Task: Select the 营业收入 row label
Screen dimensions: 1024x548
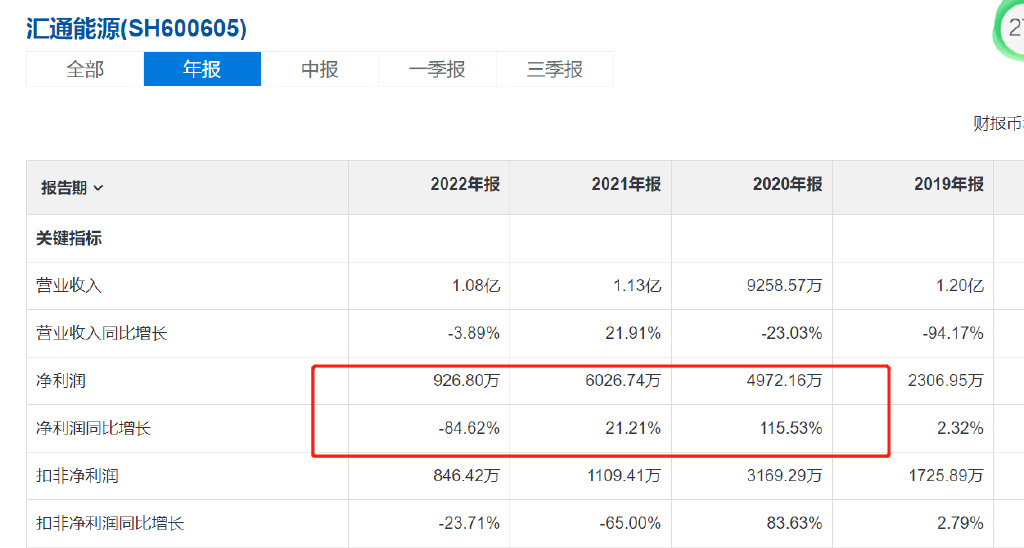Action: coord(69,285)
